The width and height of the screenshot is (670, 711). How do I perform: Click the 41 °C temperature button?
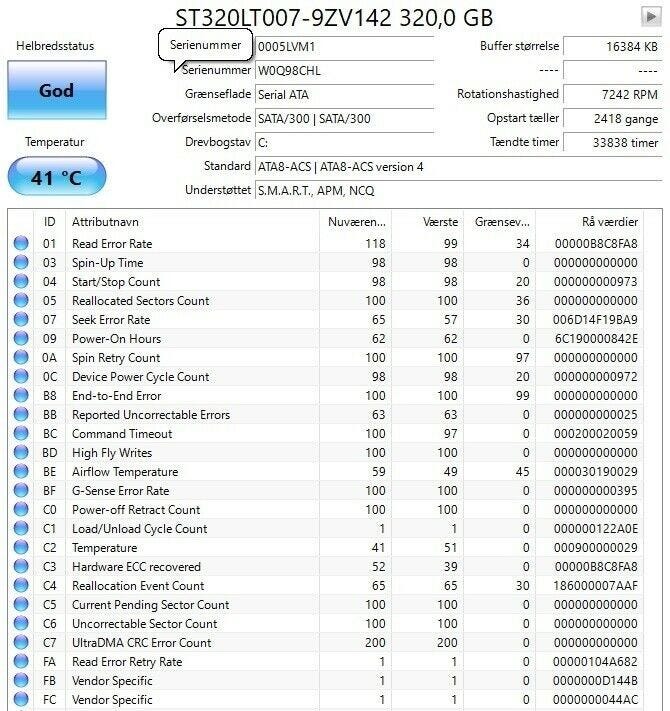(56, 178)
